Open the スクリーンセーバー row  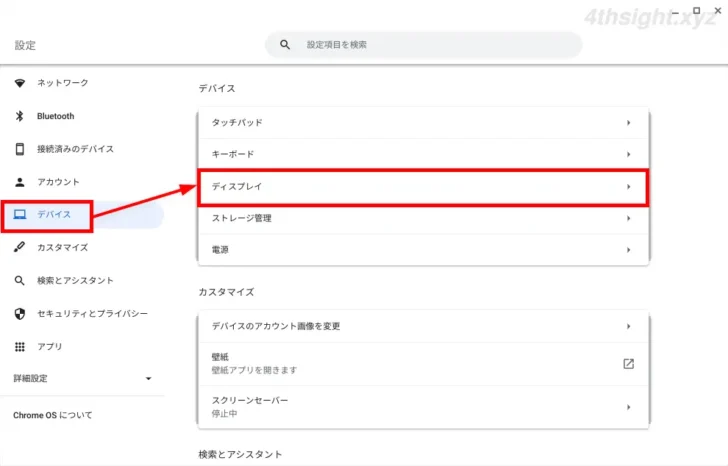pyautogui.click(x=423, y=407)
